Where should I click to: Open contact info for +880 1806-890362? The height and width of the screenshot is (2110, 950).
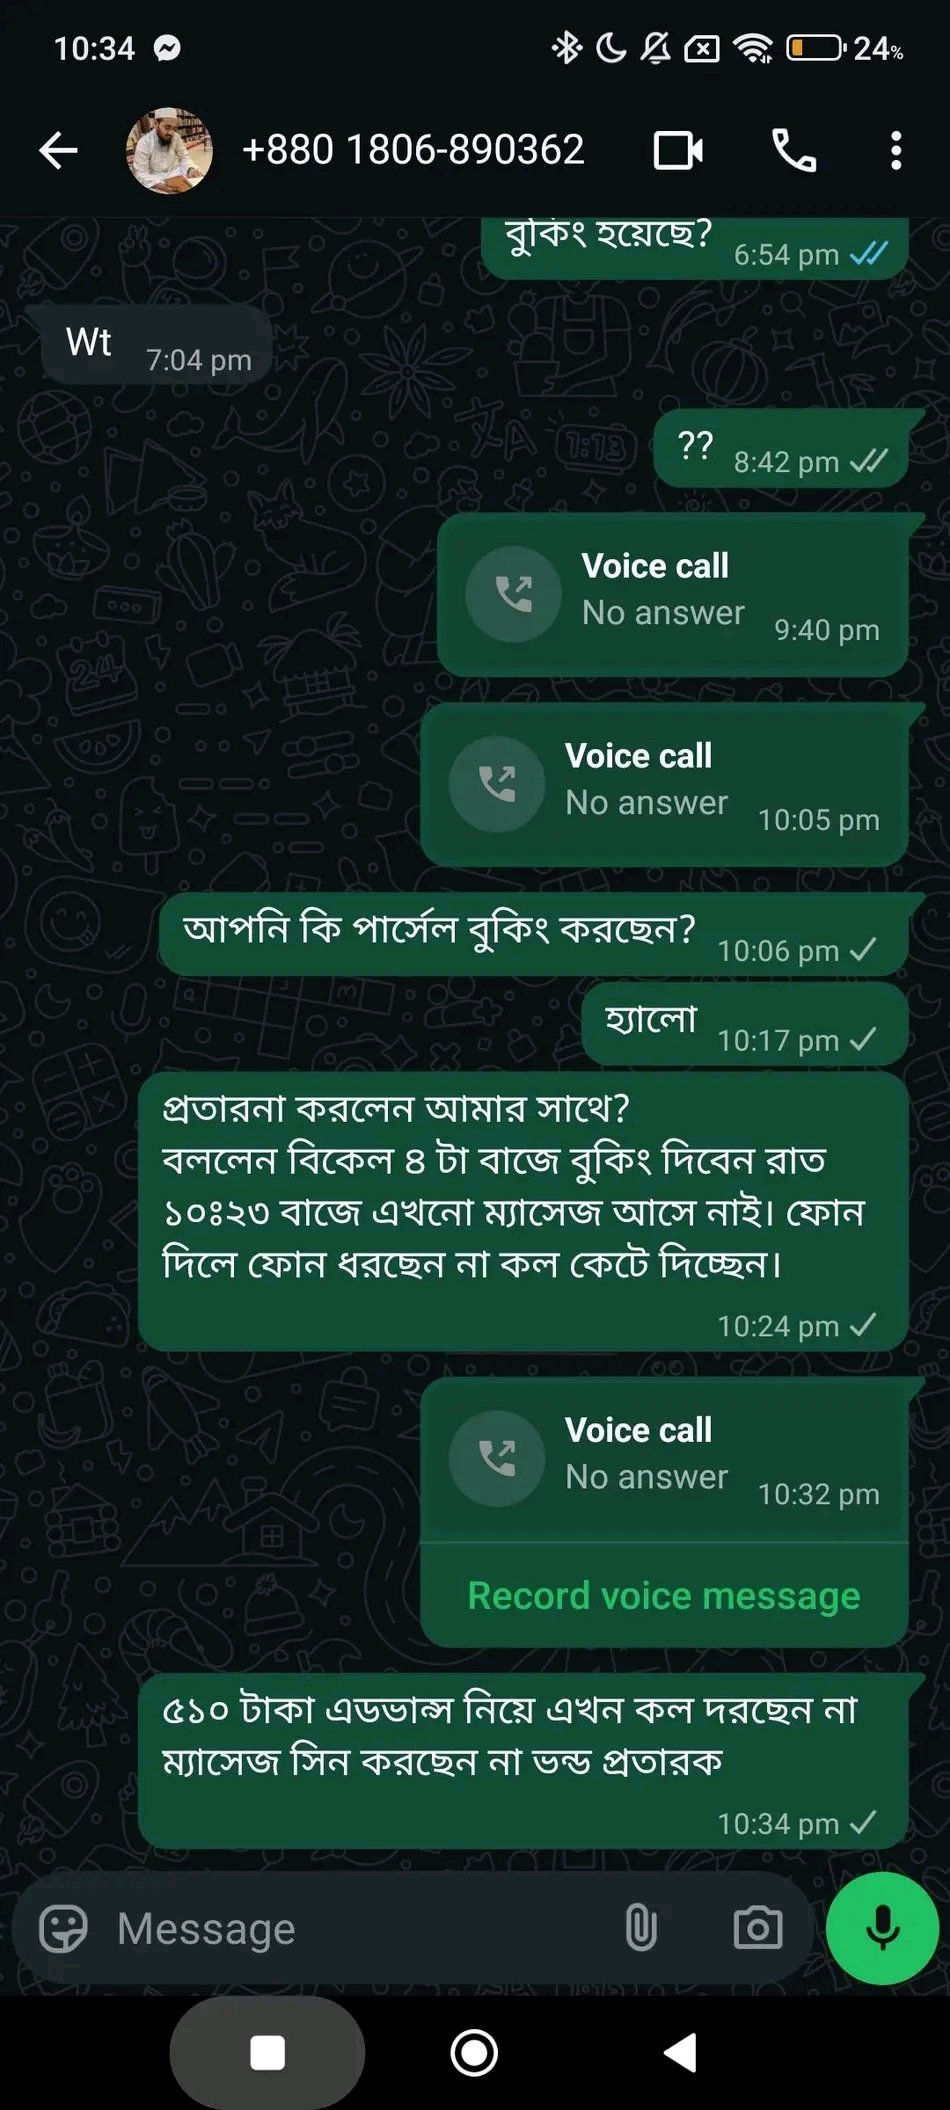(413, 150)
